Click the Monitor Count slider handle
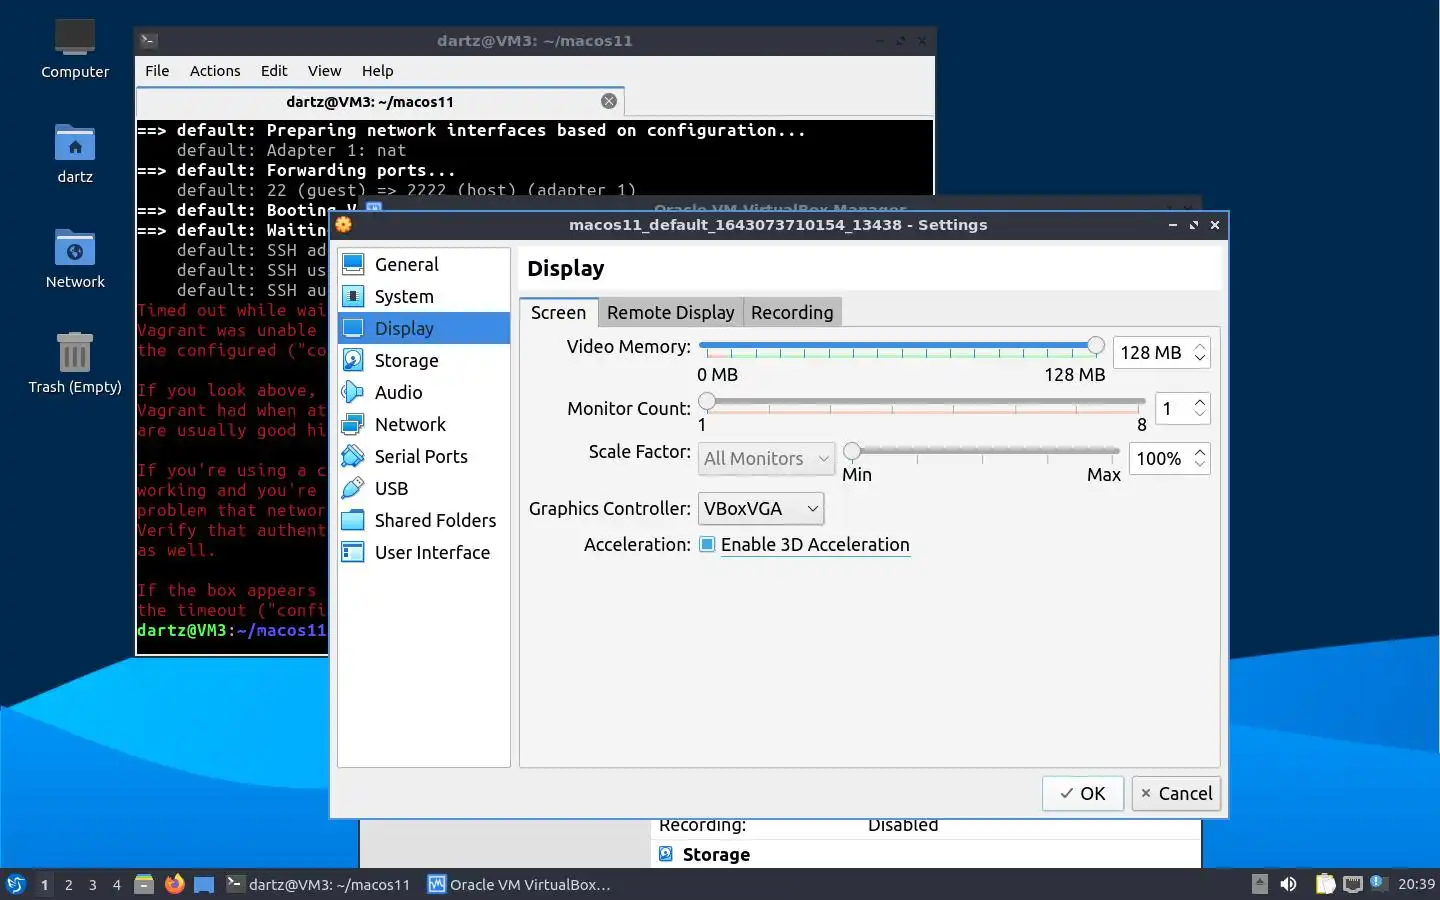This screenshot has width=1440, height=900. pyautogui.click(x=707, y=402)
